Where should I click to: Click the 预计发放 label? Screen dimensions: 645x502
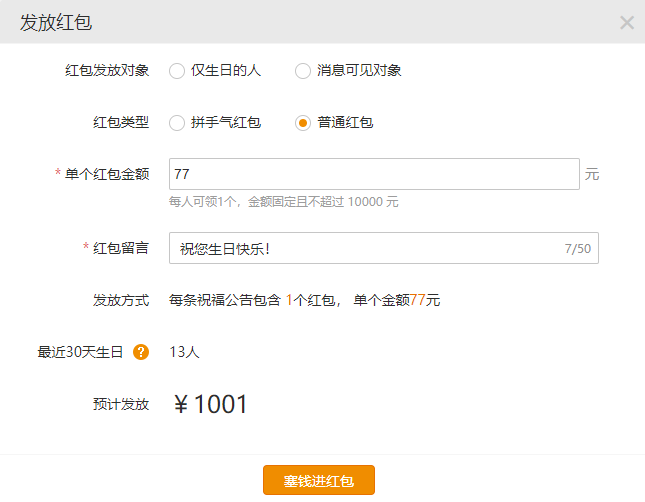click(x=120, y=405)
